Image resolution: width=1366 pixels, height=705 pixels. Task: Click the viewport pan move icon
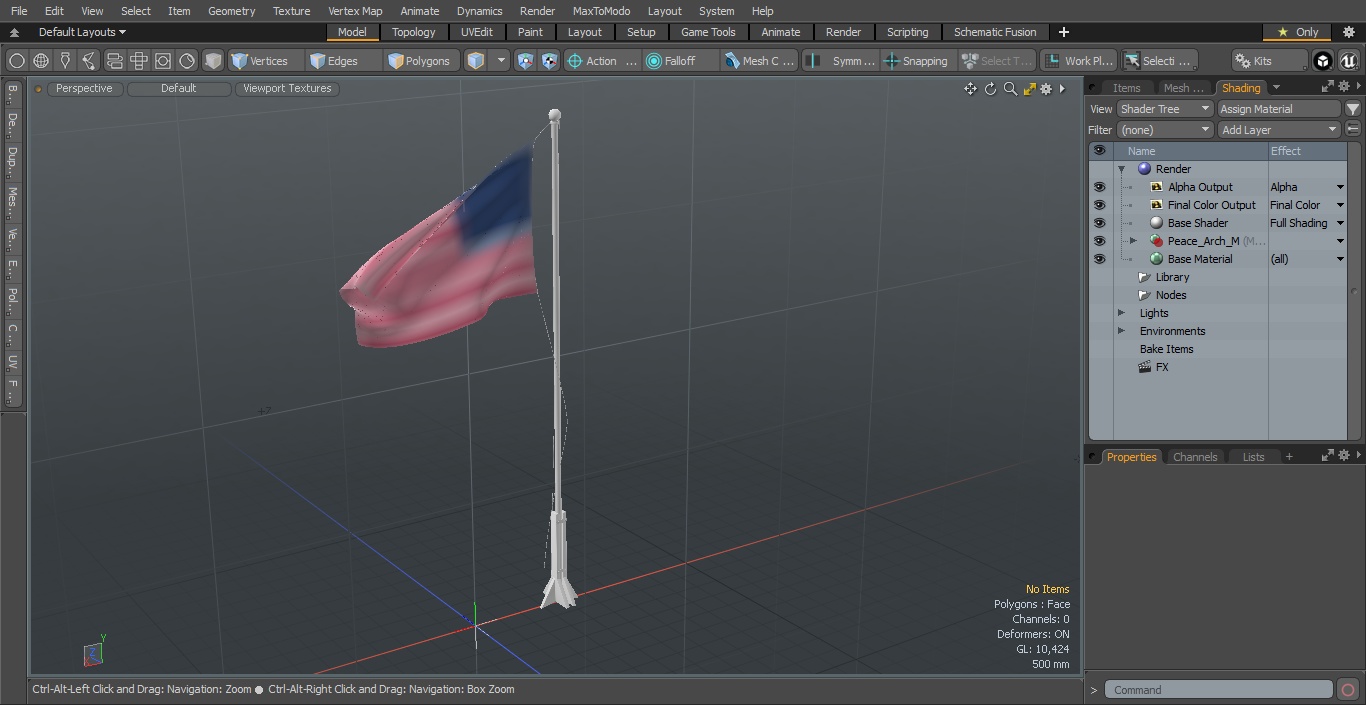pyautogui.click(x=970, y=89)
